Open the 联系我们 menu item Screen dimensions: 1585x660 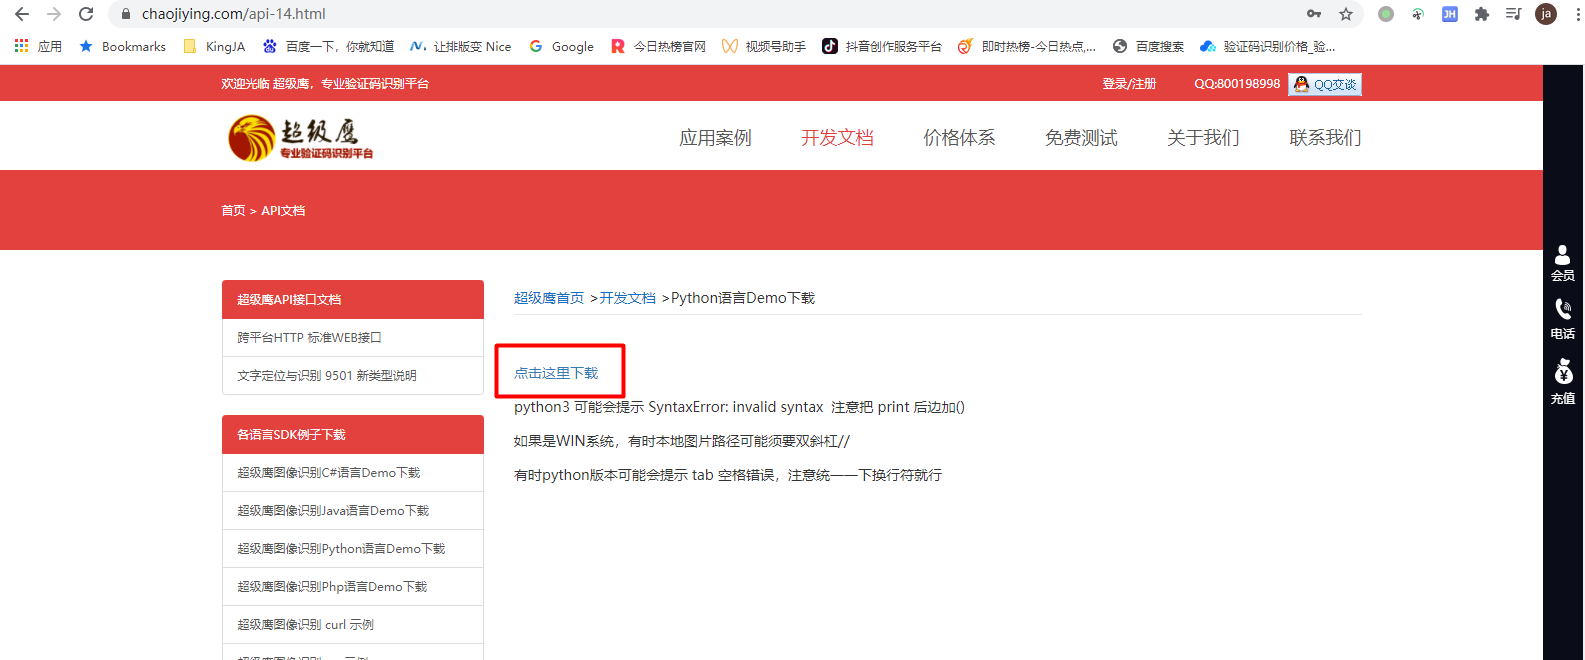coord(1325,138)
